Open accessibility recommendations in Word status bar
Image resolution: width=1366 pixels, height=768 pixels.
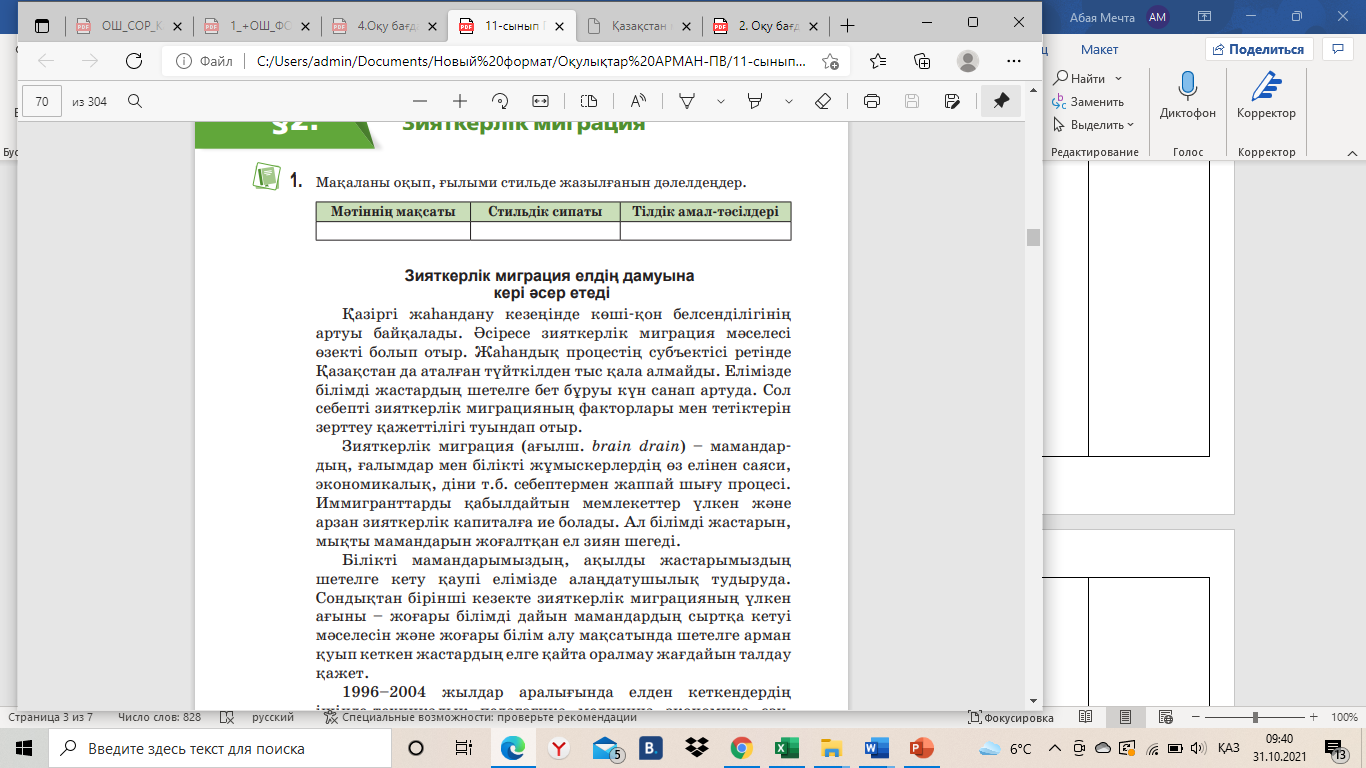pyautogui.click(x=481, y=717)
